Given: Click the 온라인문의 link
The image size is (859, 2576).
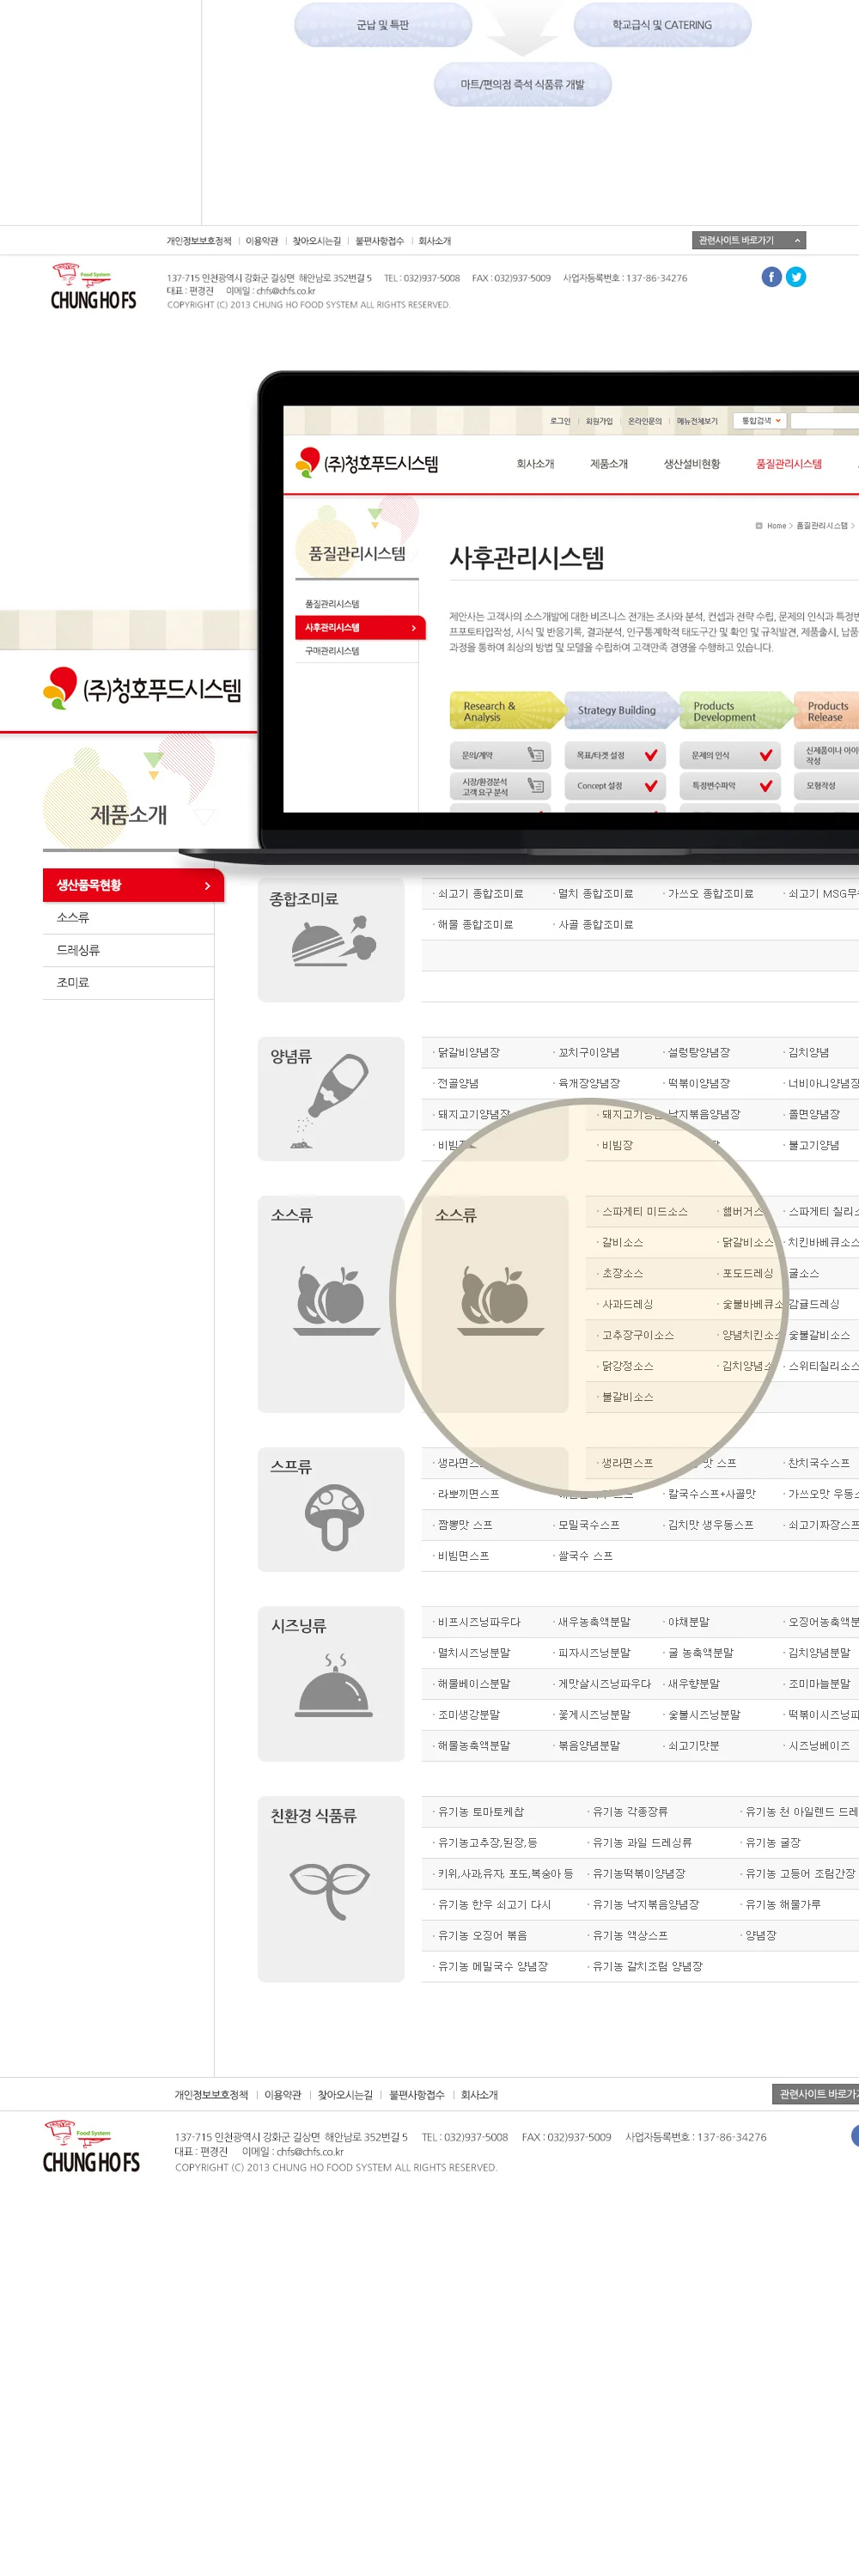Looking at the screenshot, I should (644, 421).
